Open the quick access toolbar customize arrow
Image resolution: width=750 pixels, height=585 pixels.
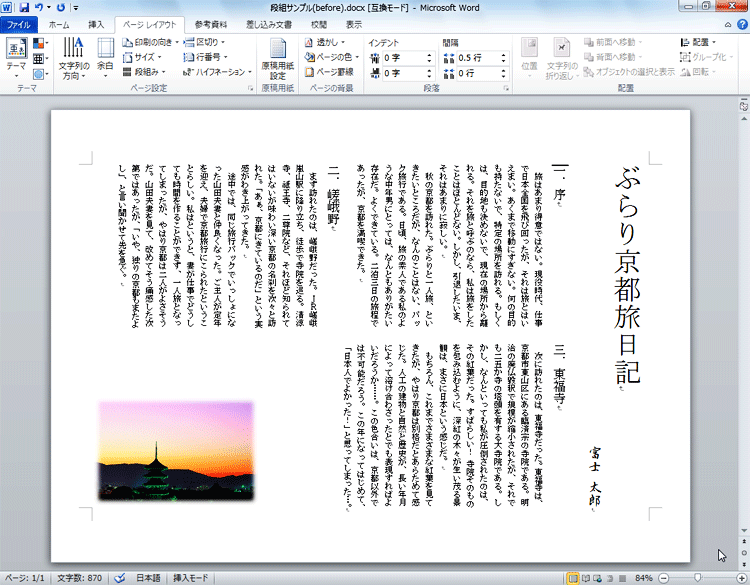75,8
